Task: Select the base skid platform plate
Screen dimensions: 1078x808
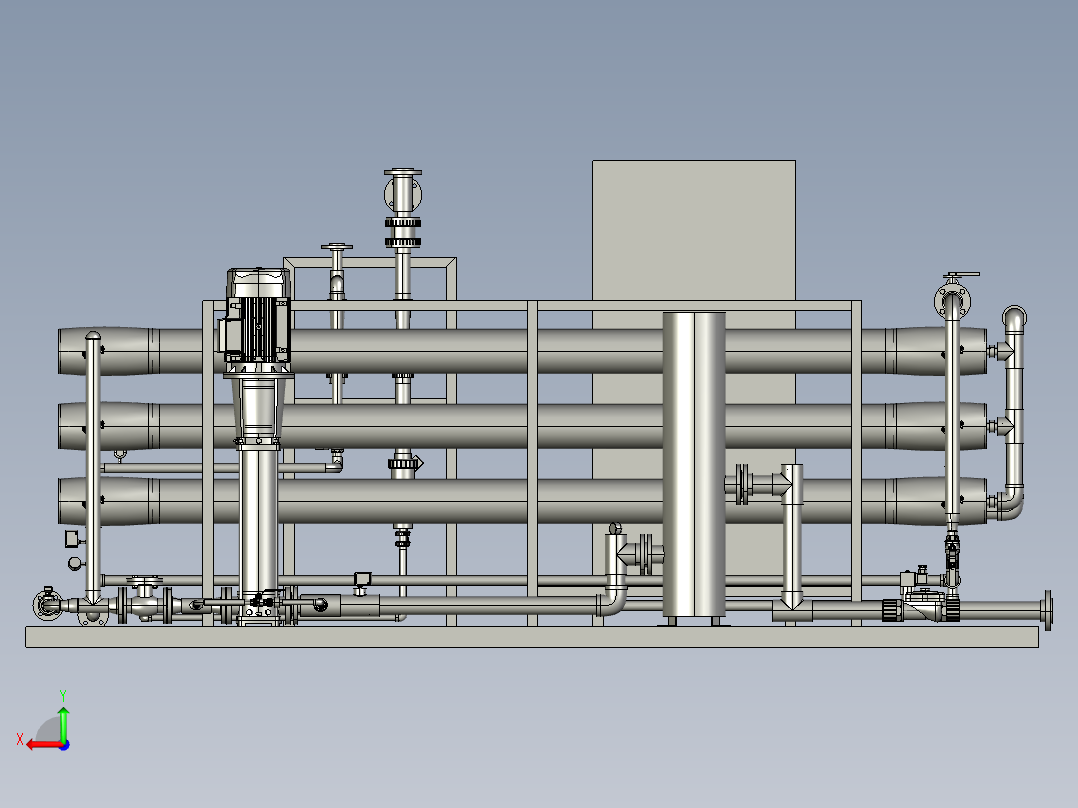Action: (532, 637)
